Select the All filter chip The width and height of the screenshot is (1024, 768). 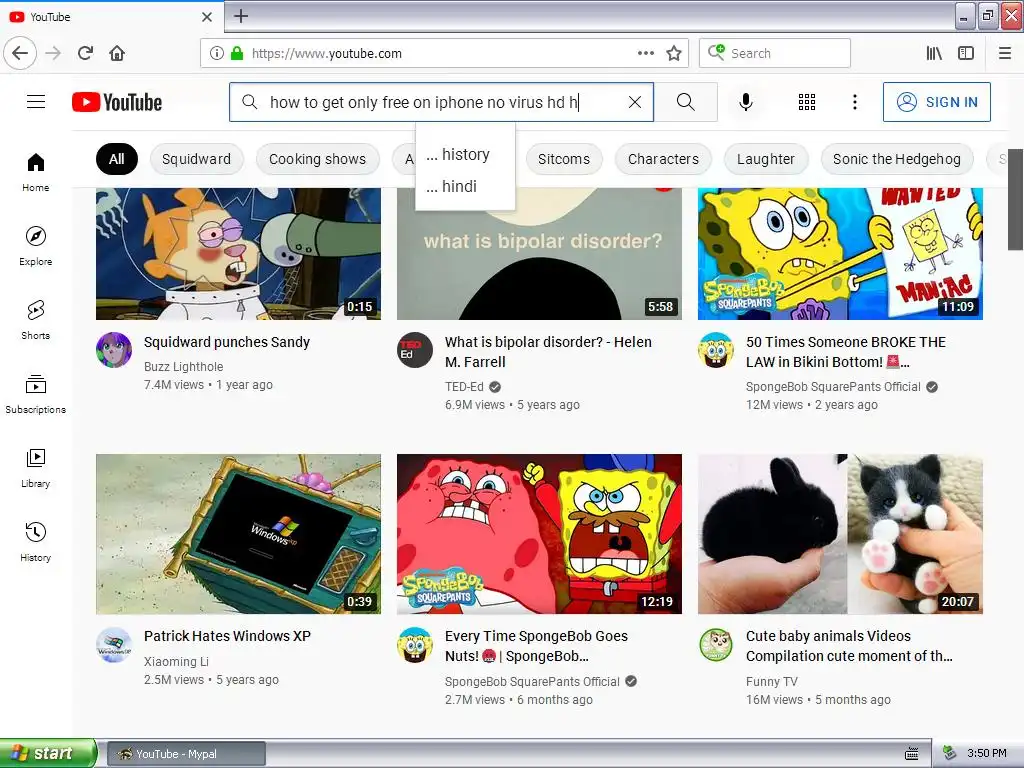[x=117, y=159]
